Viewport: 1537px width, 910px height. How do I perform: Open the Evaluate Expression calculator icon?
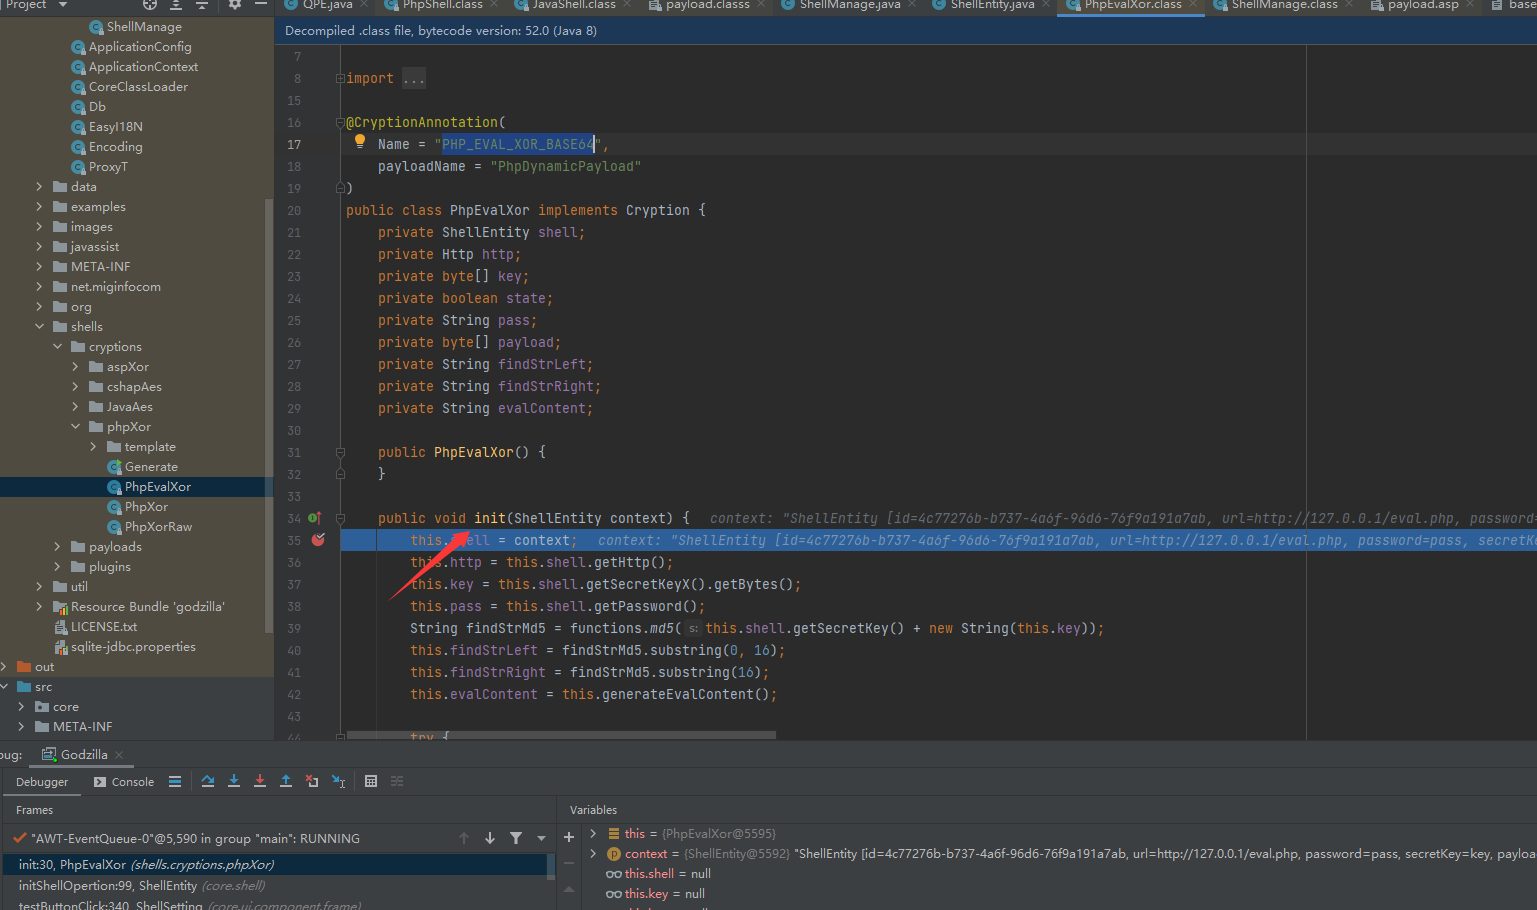tap(371, 781)
